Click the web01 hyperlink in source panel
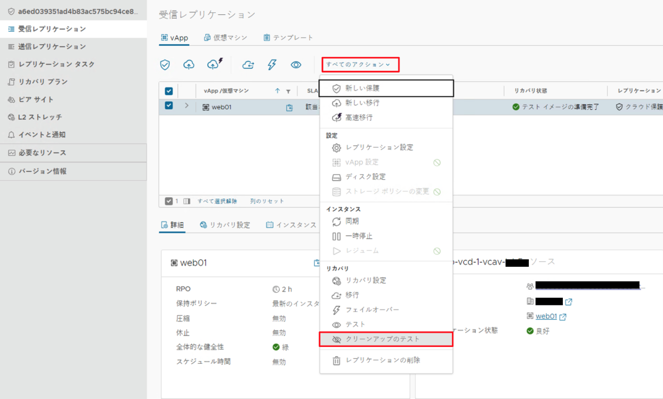This screenshot has width=663, height=399. 546,316
